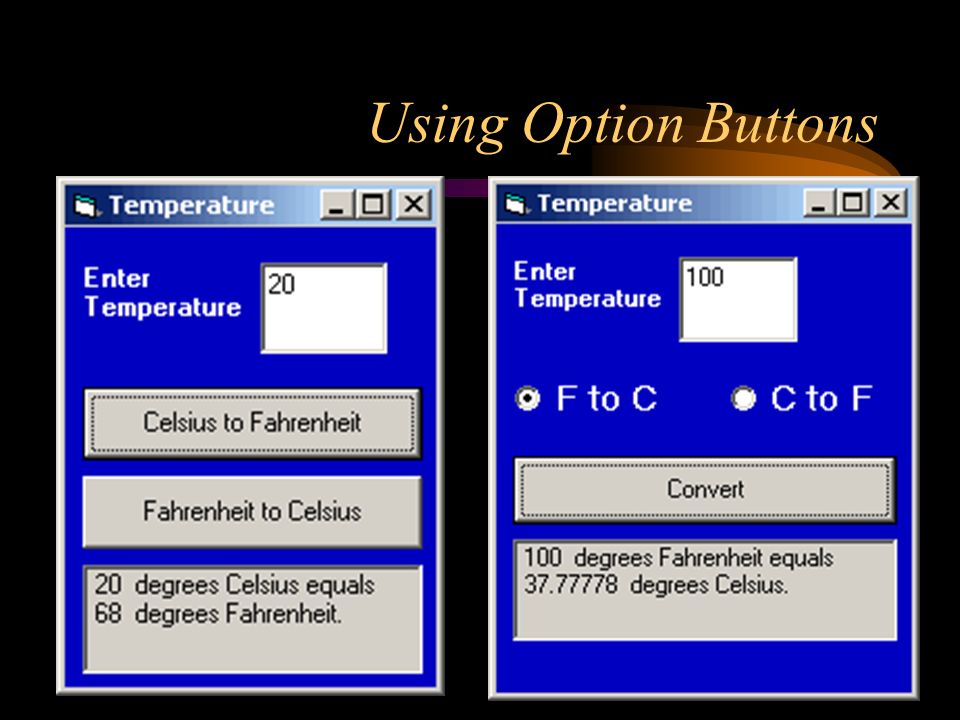Viewport: 960px width, 720px height.
Task: Maximize the right Temperature window
Action: pyautogui.click(x=853, y=202)
